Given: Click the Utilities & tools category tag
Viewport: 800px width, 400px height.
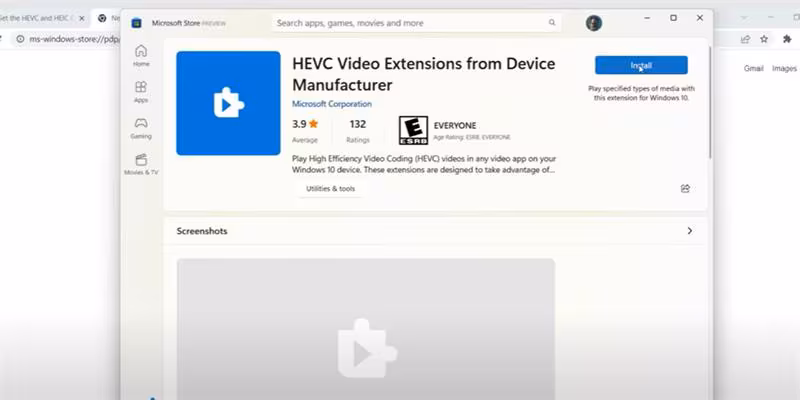Looking at the screenshot, I should click(x=330, y=189).
